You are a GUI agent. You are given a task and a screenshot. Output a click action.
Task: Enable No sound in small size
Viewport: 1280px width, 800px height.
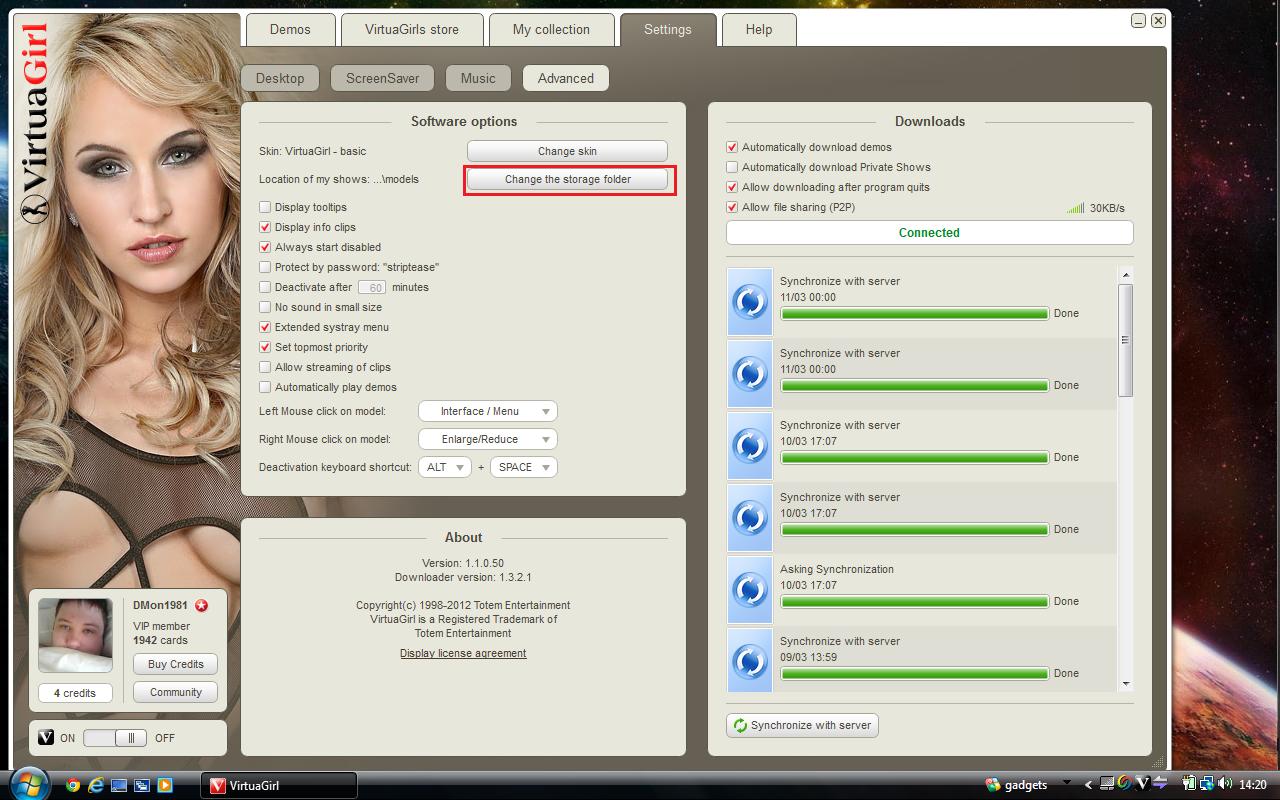[x=265, y=307]
